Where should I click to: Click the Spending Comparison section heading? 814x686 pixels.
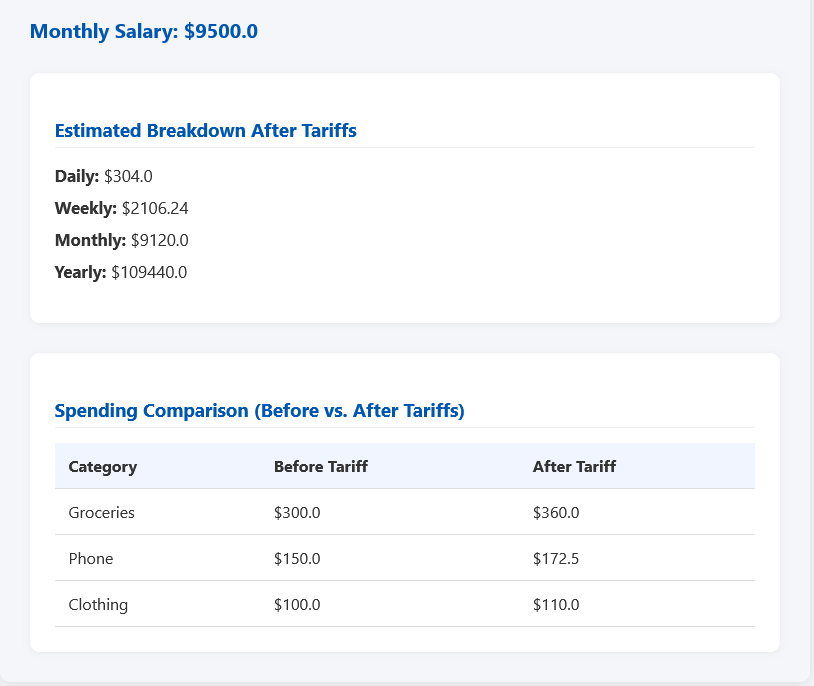click(259, 411)
